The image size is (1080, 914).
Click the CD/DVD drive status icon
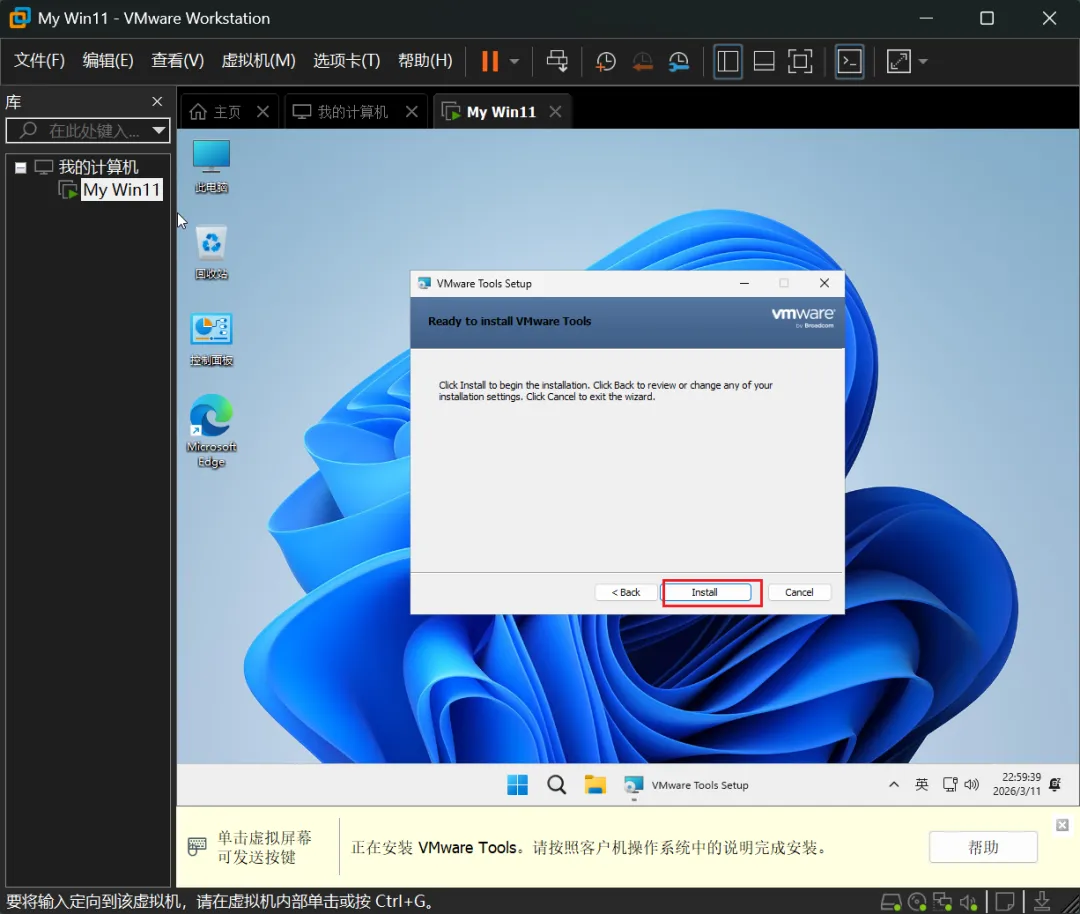[x=917, y=901]
